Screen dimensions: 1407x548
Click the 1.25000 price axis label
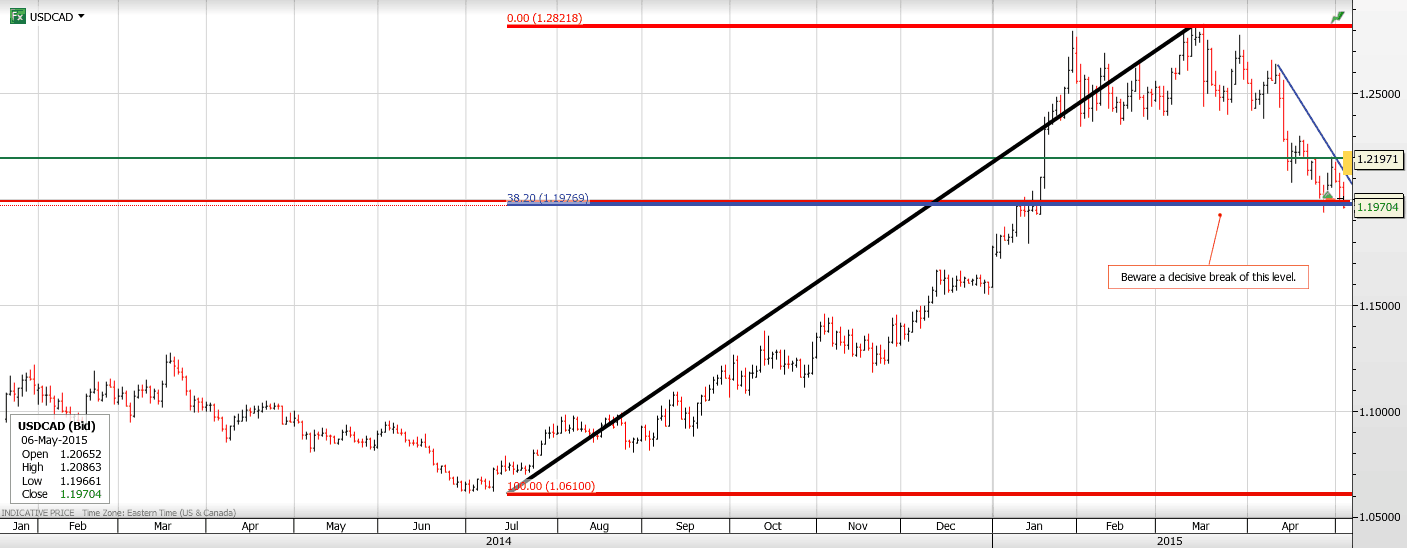(x=1378, y=94)
